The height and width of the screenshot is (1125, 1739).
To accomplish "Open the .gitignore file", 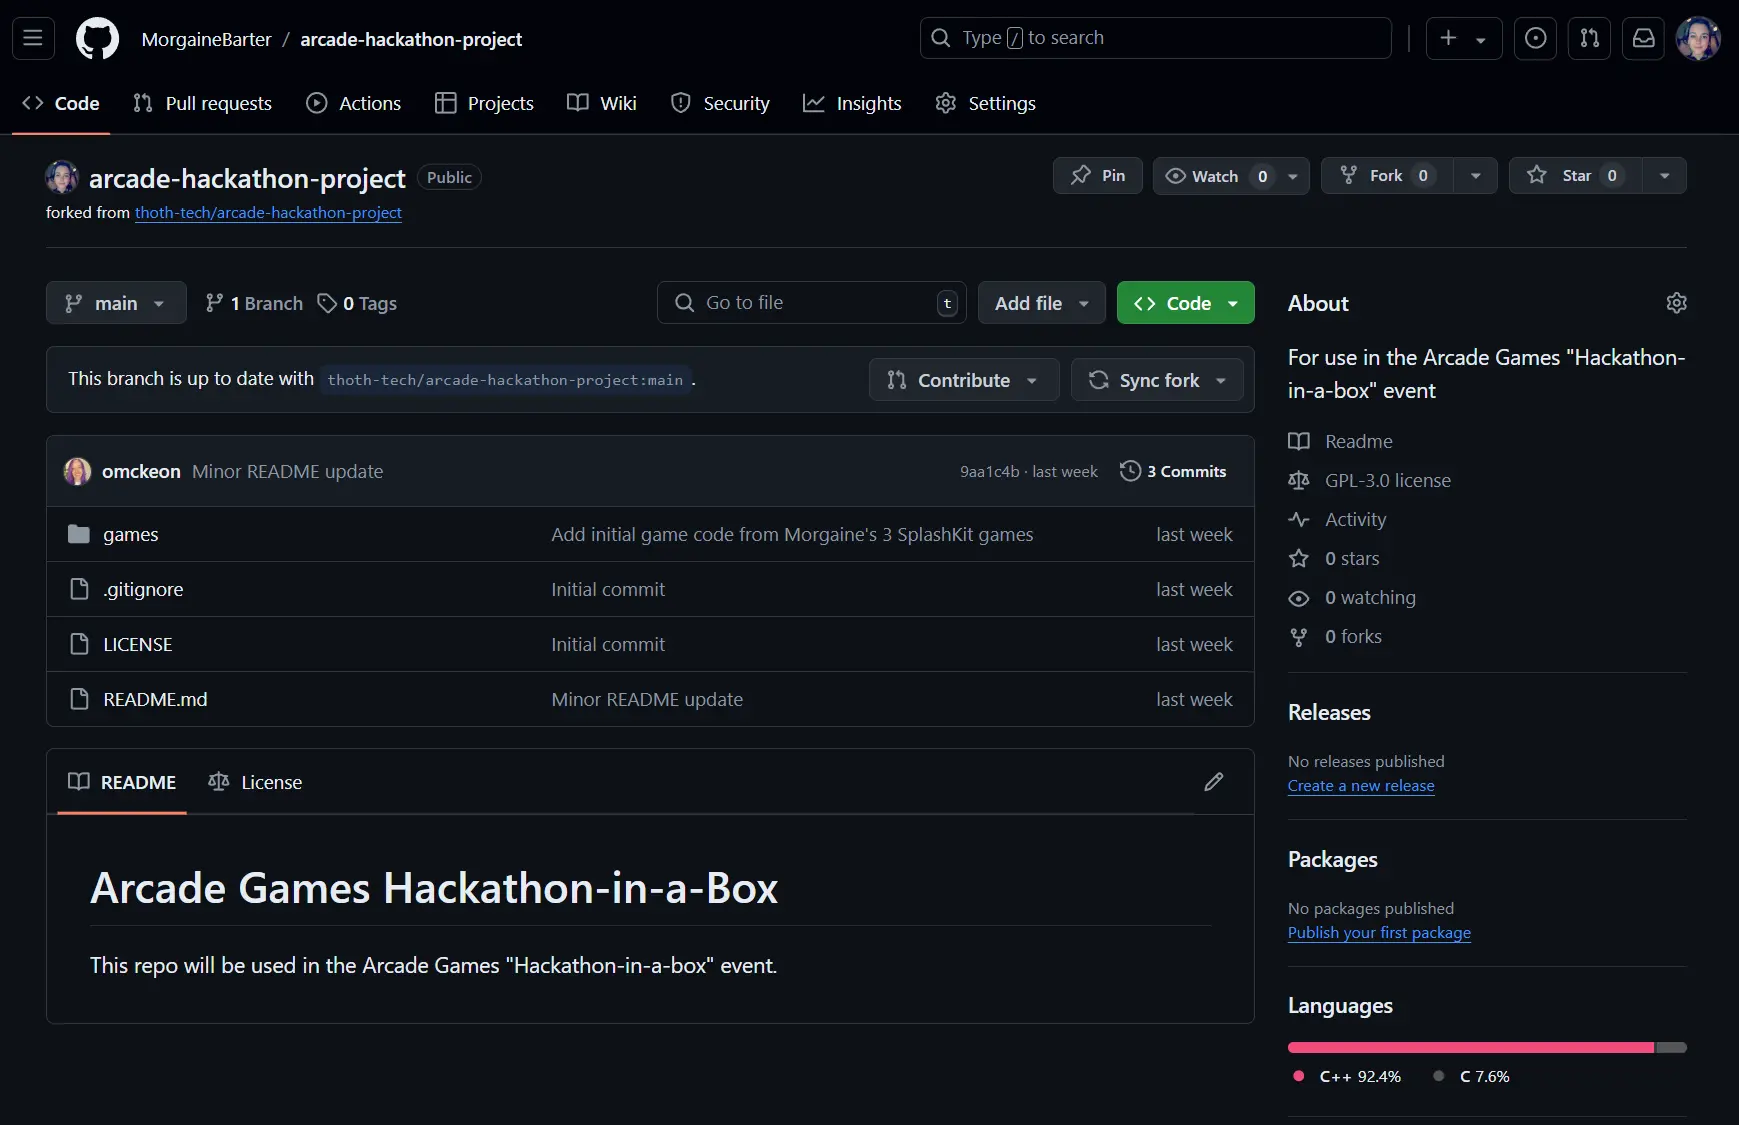I will pyautogui.click(x=143, y=590).
